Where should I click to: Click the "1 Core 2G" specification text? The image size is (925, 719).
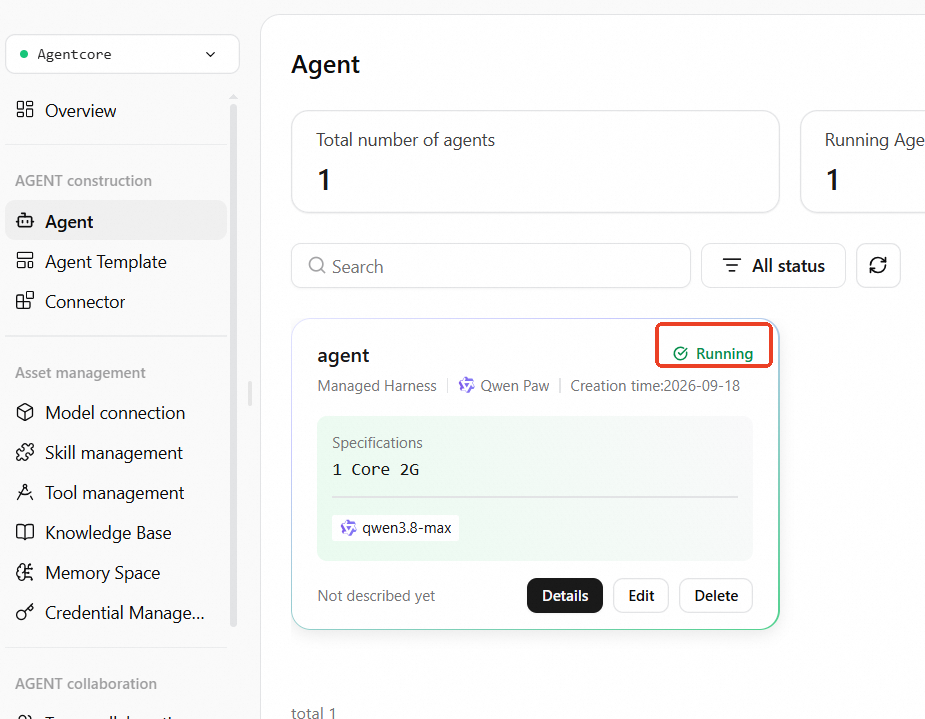tap(375, 470)
